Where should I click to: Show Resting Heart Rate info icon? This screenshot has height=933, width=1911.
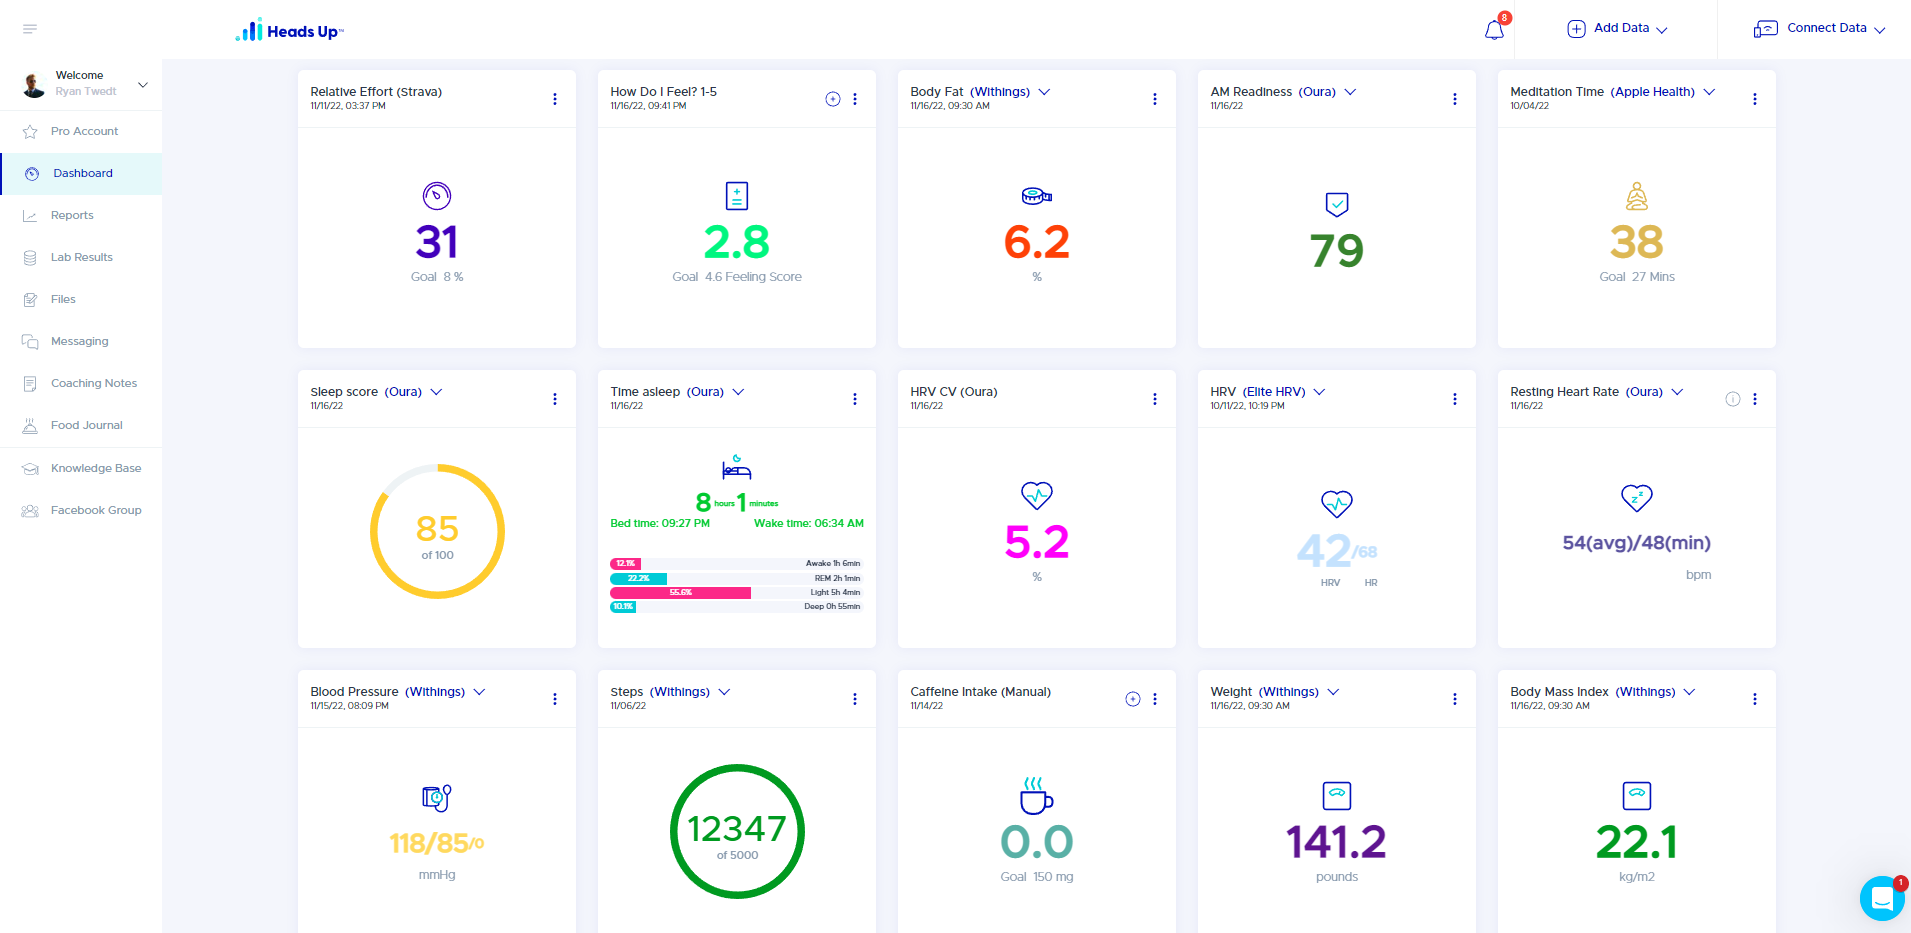point(1733,399)
